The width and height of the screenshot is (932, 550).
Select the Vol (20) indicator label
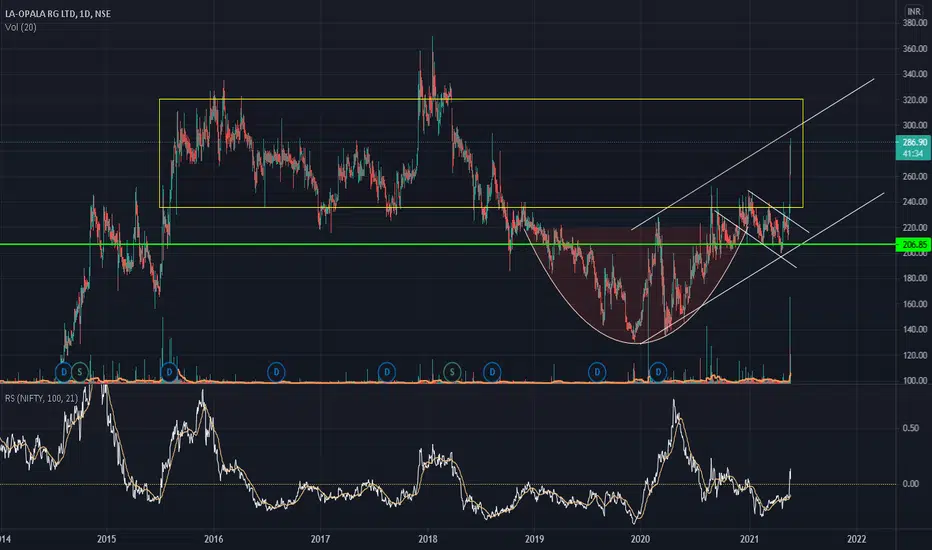point(21,27)
